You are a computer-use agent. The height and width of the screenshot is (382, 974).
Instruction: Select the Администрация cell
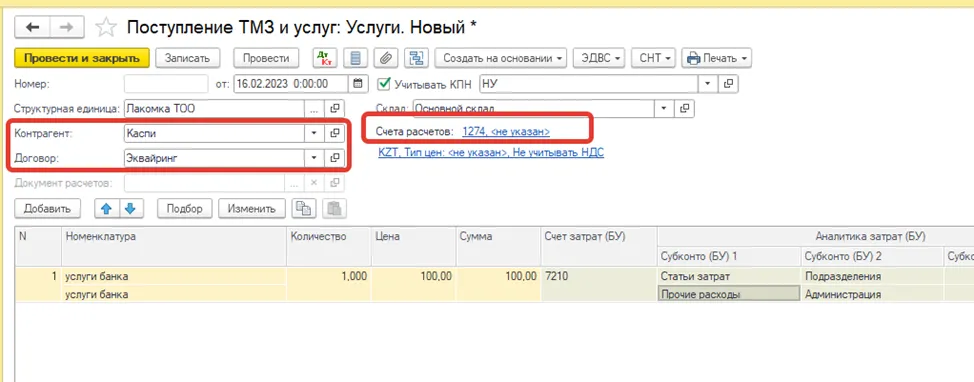coord(872,294)
